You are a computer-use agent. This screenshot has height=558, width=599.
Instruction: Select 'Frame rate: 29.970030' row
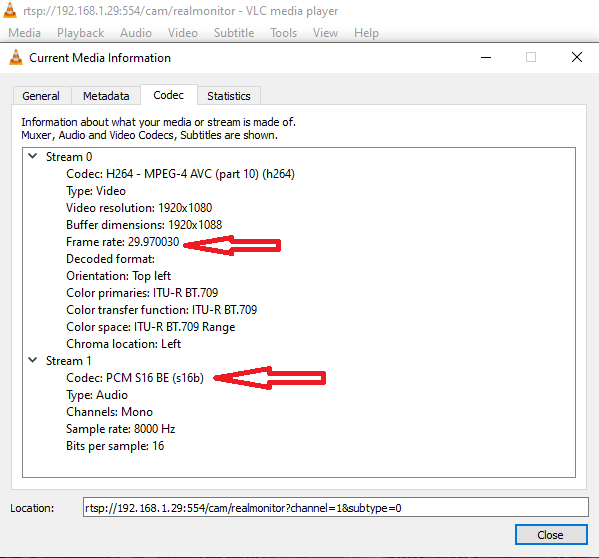[123, 242]
